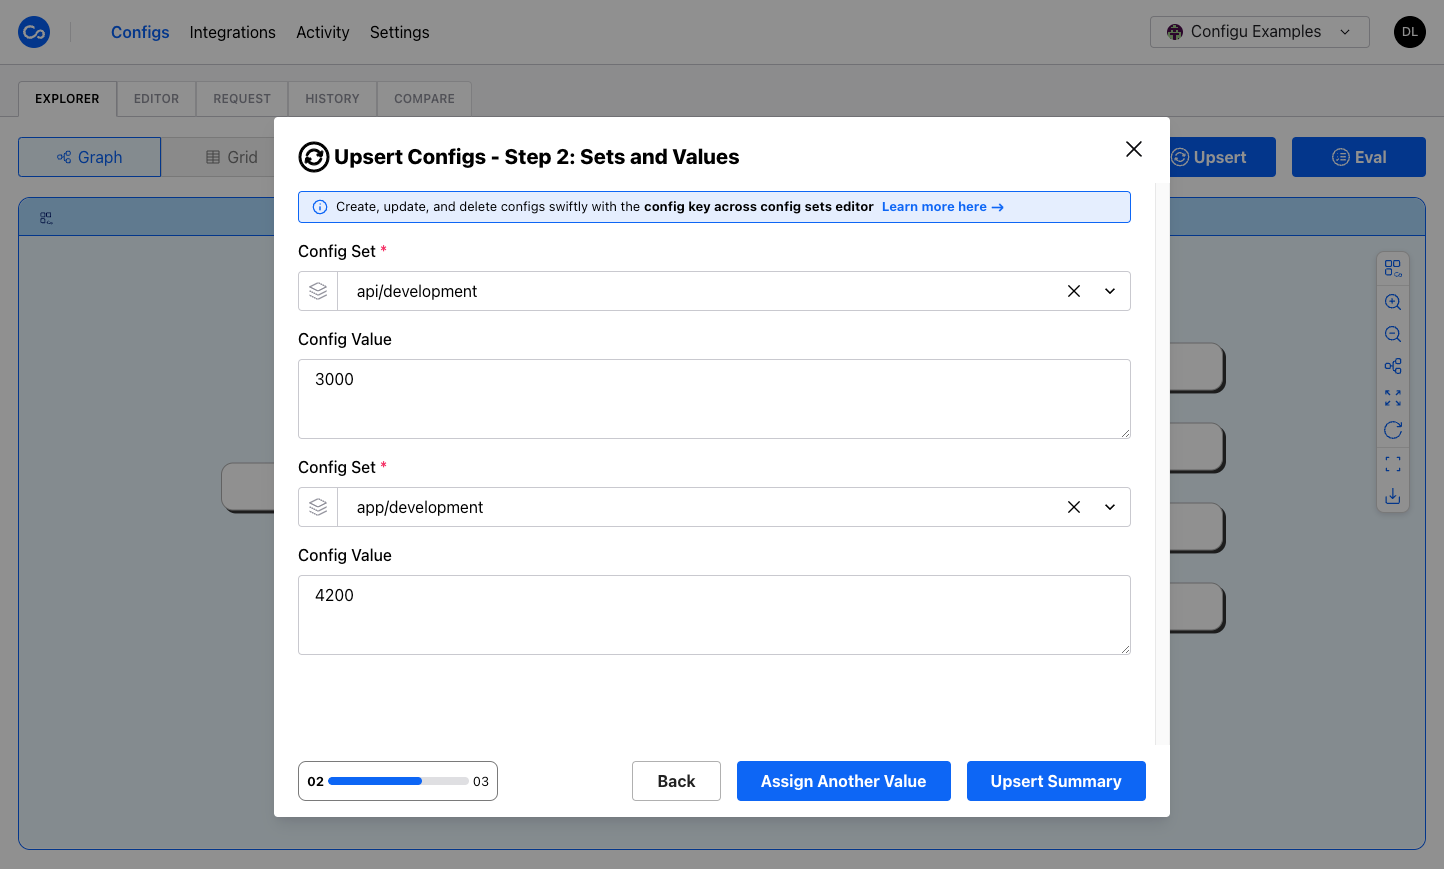The image size is (1444, 869).
Task: Expand the app/development config set dropdown
Action: (x=1110, y=507)
